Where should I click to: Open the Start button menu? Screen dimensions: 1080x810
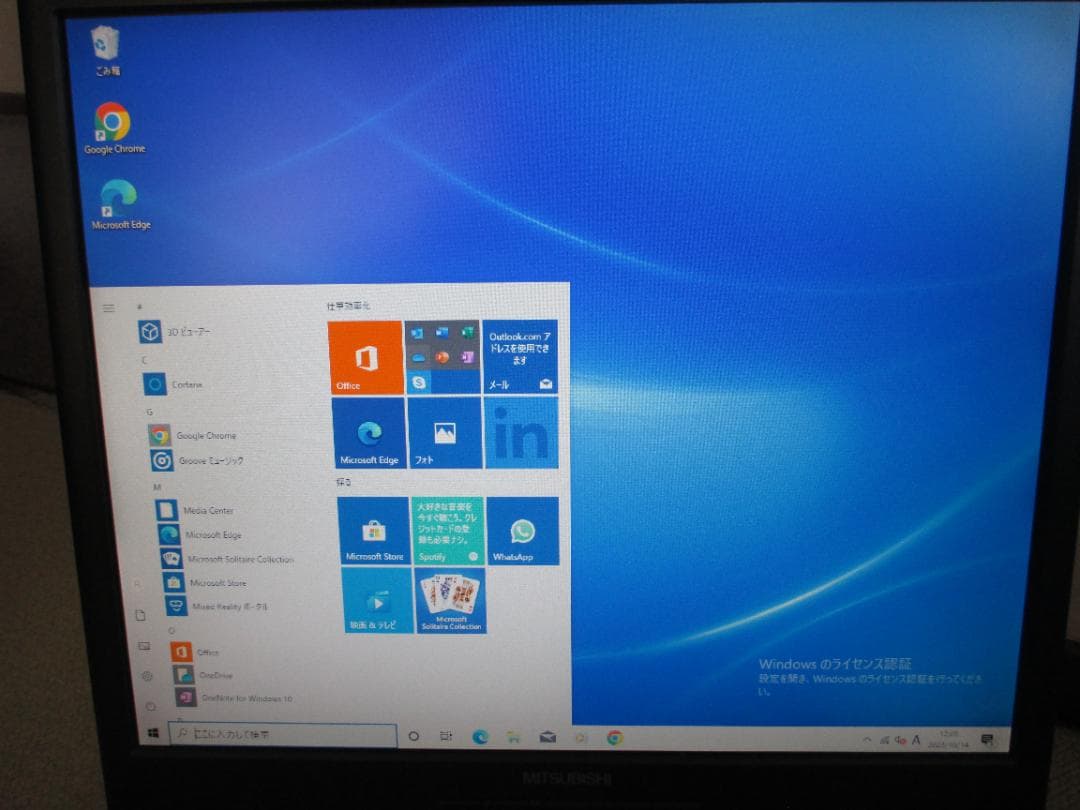(155, 735)
